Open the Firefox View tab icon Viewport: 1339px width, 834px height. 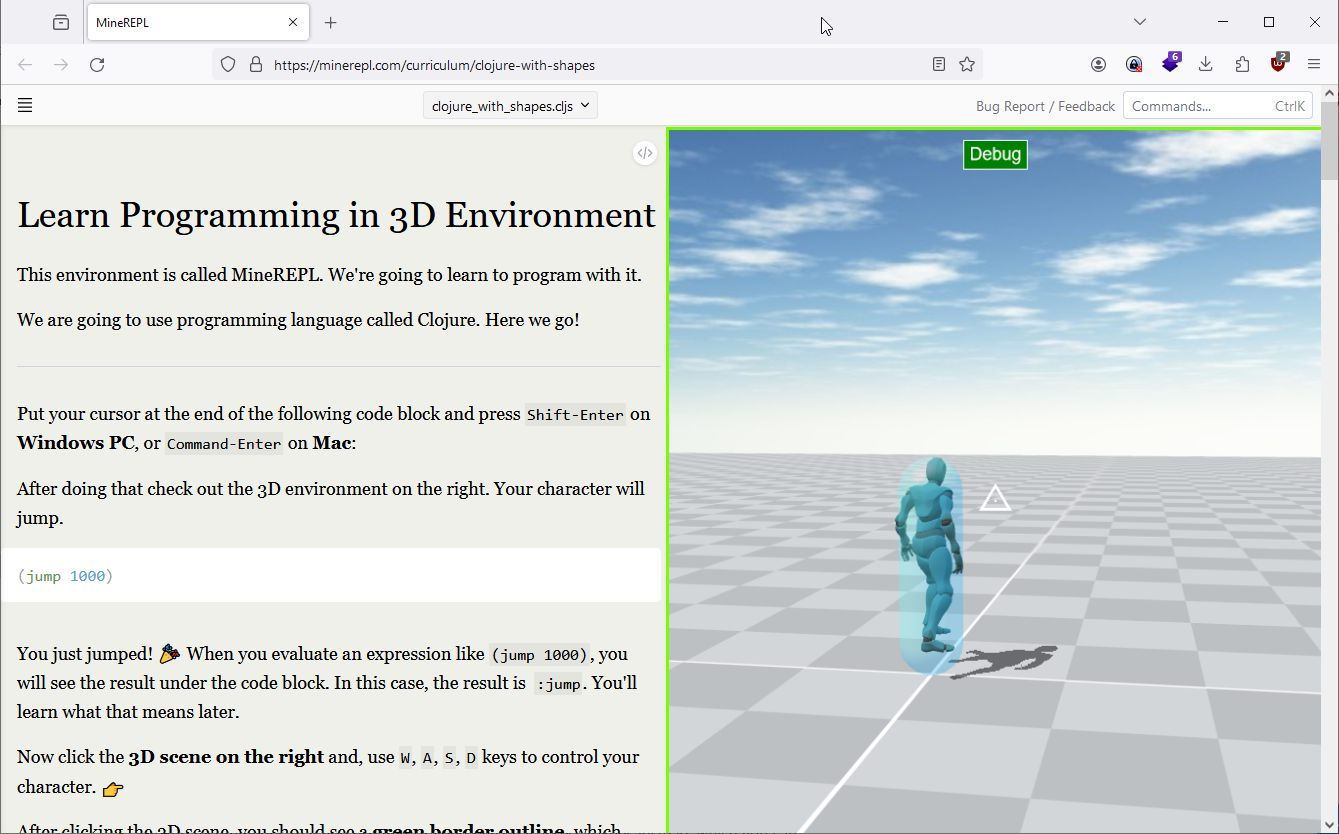[x=61, y=22]
